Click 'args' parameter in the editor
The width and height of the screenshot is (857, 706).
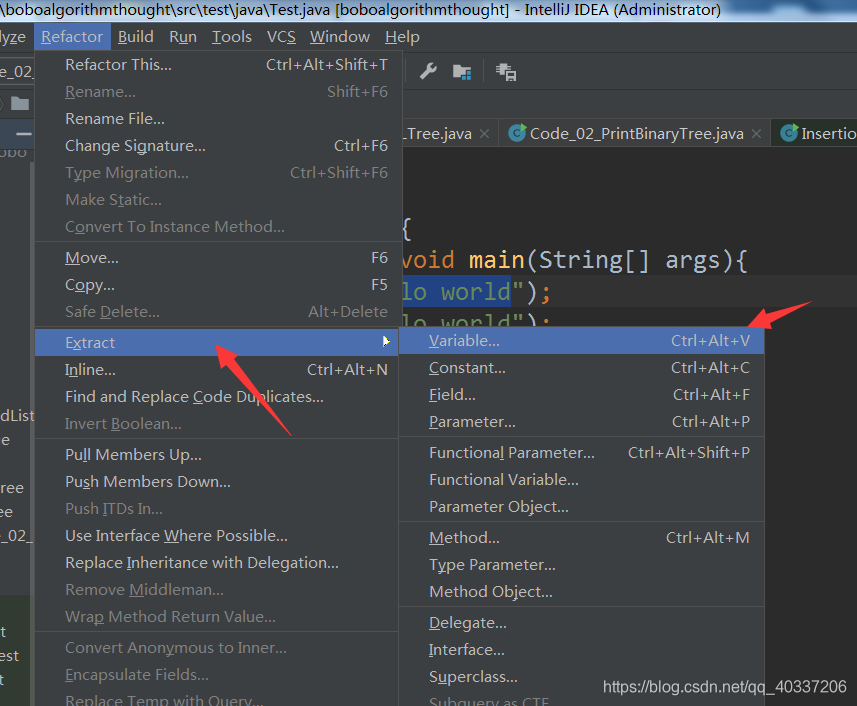(693, 261)
